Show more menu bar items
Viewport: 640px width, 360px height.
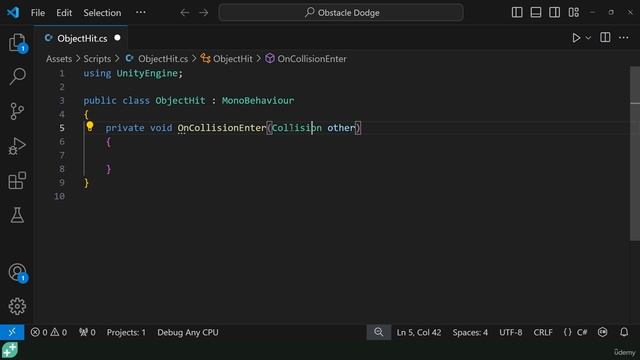tap(141, 12)
